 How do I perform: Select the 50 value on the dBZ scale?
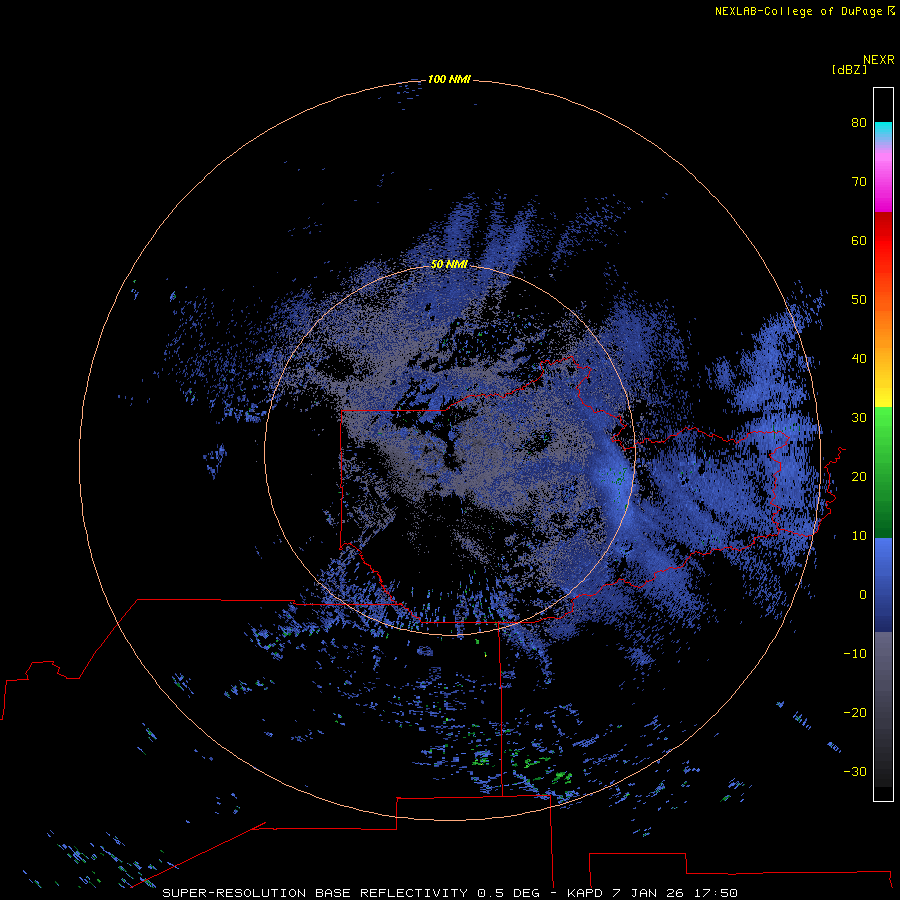click(x=859, y=300)
